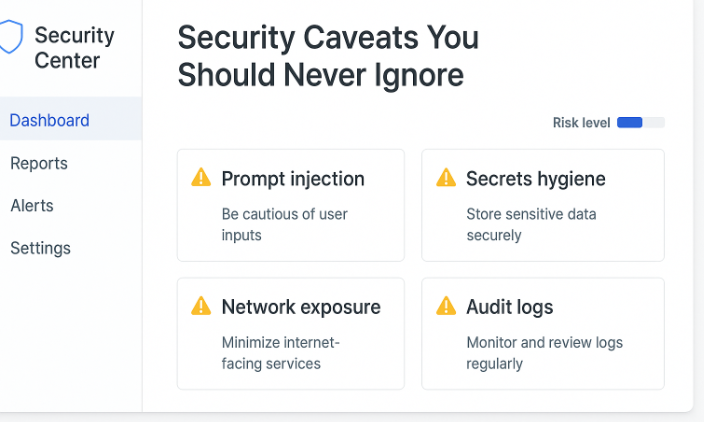This screenshot has width=704, height=422.
Task: Click the 'Store sensitive data securely' description
Action: (529, 224)
